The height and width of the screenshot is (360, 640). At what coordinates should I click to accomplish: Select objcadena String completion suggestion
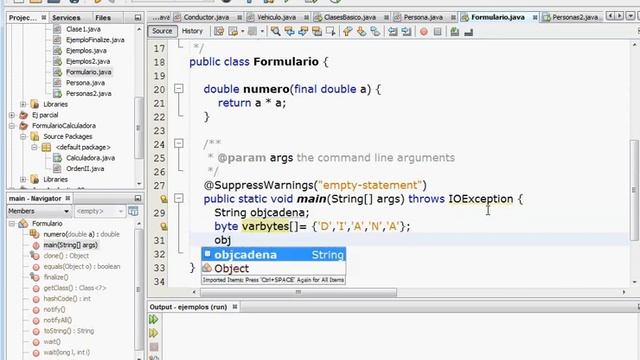tap(273, 254)
